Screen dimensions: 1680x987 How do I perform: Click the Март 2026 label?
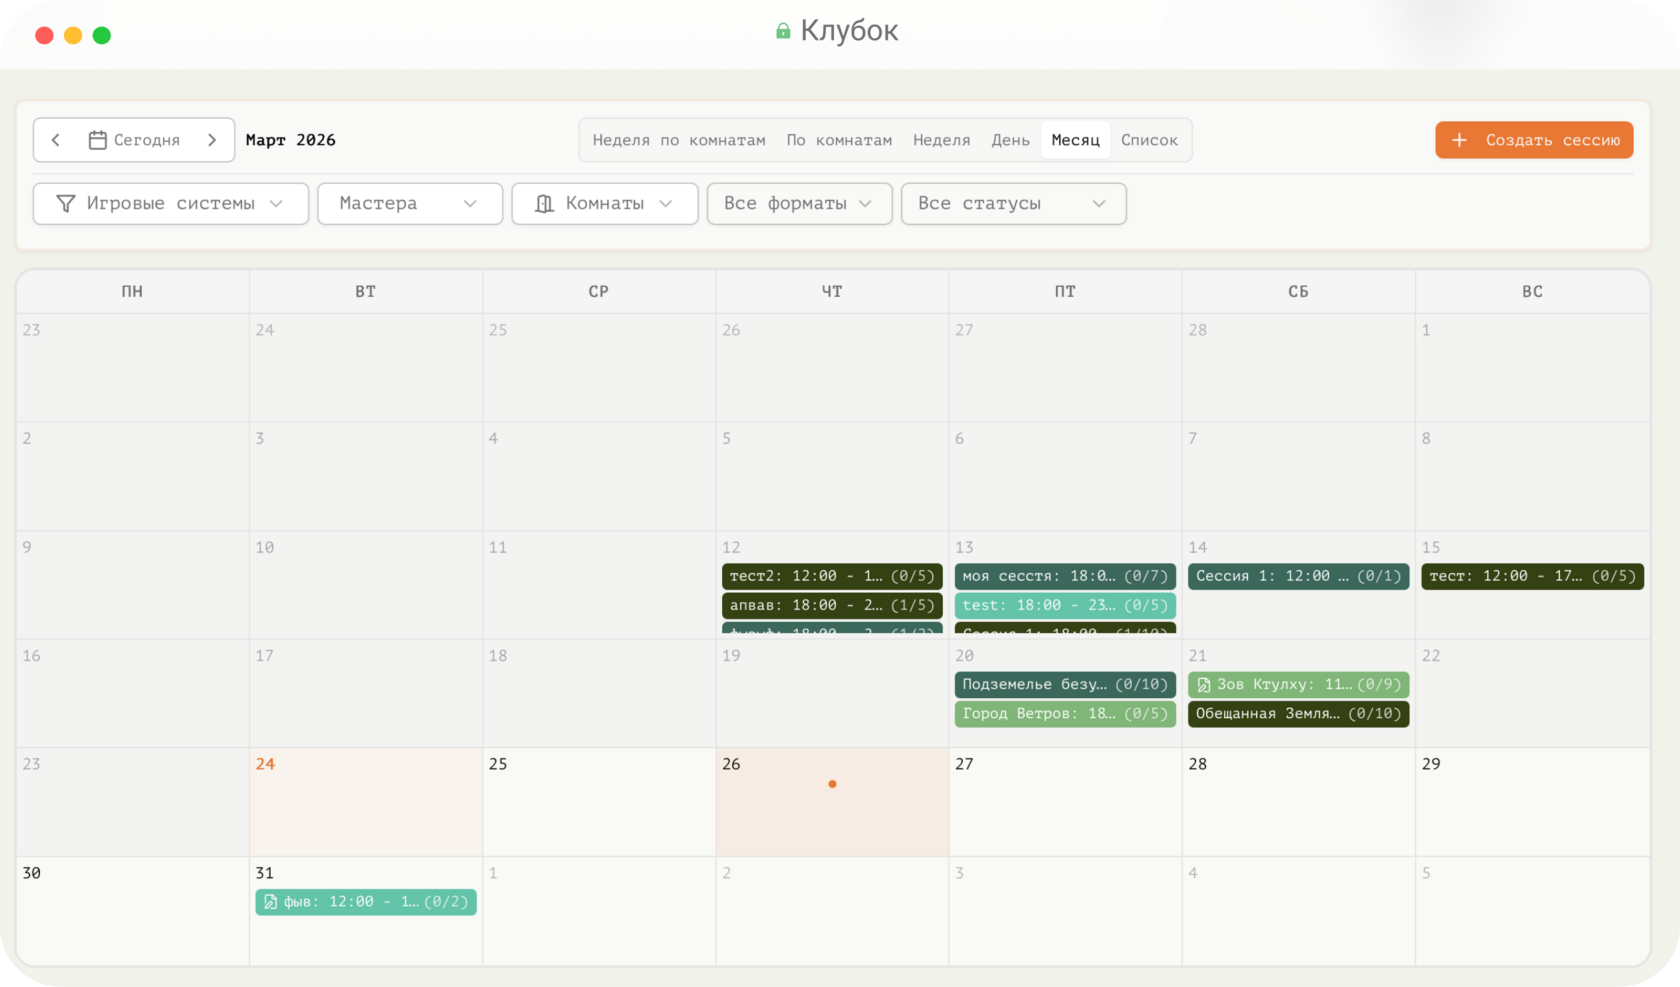click(x=291, y=140)
